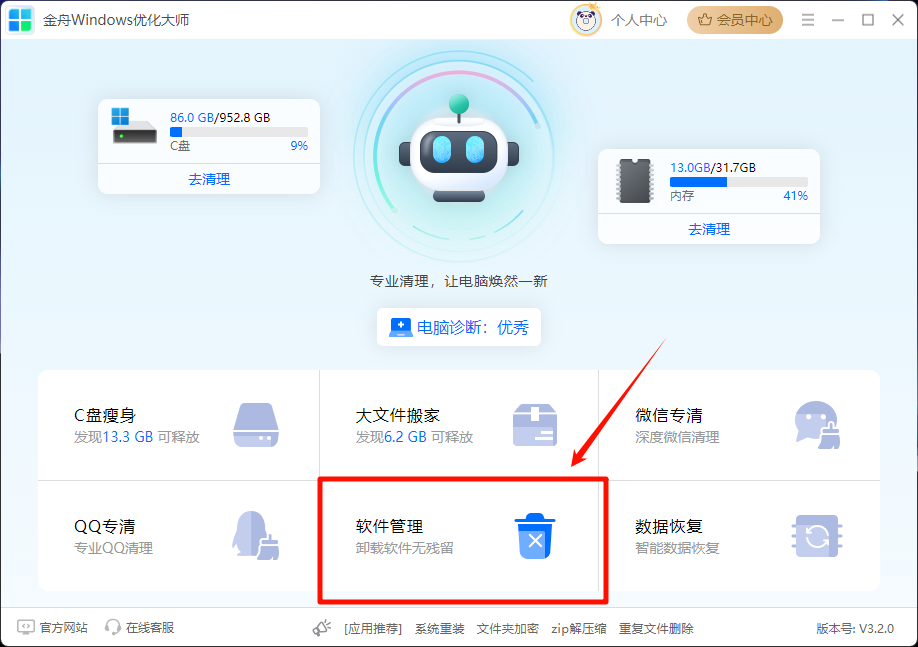Image resolution: width=918 pixels, height=647 pixels.
Task: Click the 智能数据恢复 subtitle
Action: [x=677, y=548]
